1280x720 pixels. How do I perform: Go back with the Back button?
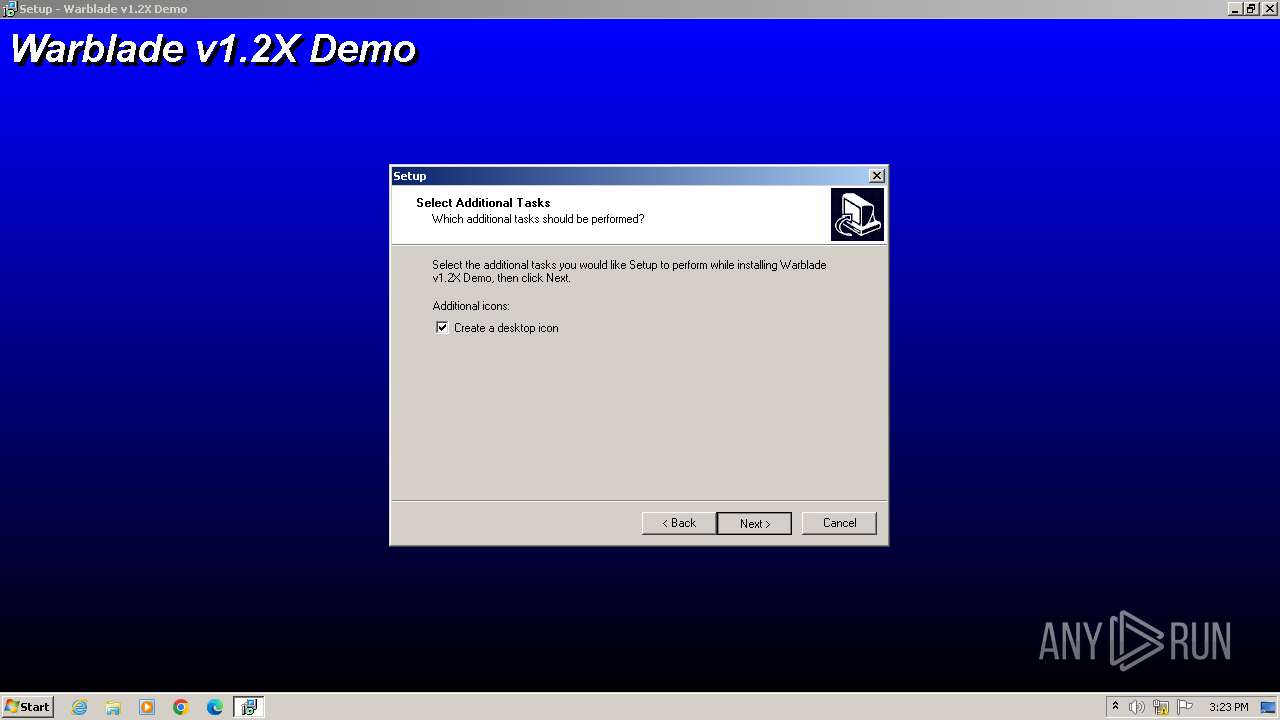click(679, 523)
